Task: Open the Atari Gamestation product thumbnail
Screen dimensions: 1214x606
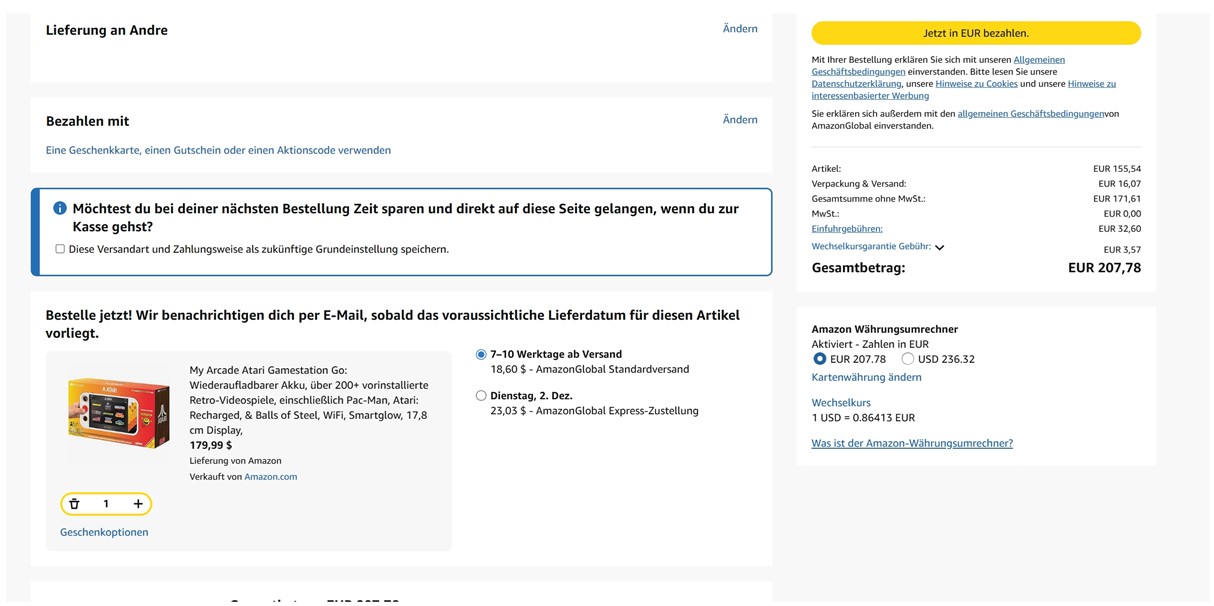Action: pyautogui.click(x=118, y=413)
